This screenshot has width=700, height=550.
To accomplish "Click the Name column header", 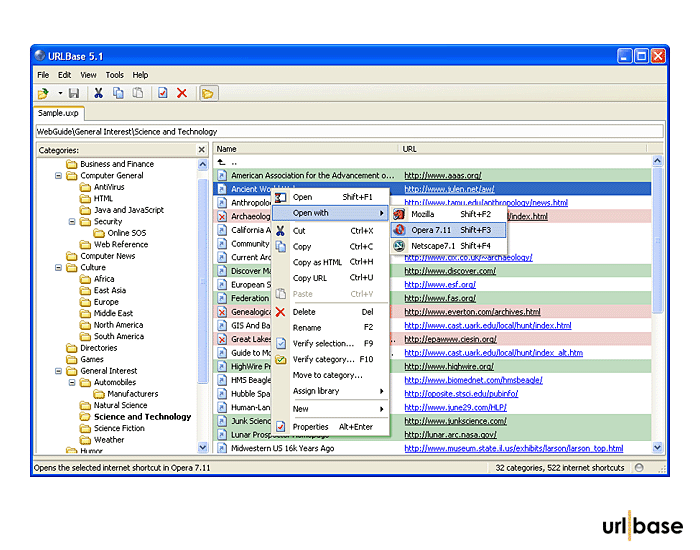I will pos(305,149).
